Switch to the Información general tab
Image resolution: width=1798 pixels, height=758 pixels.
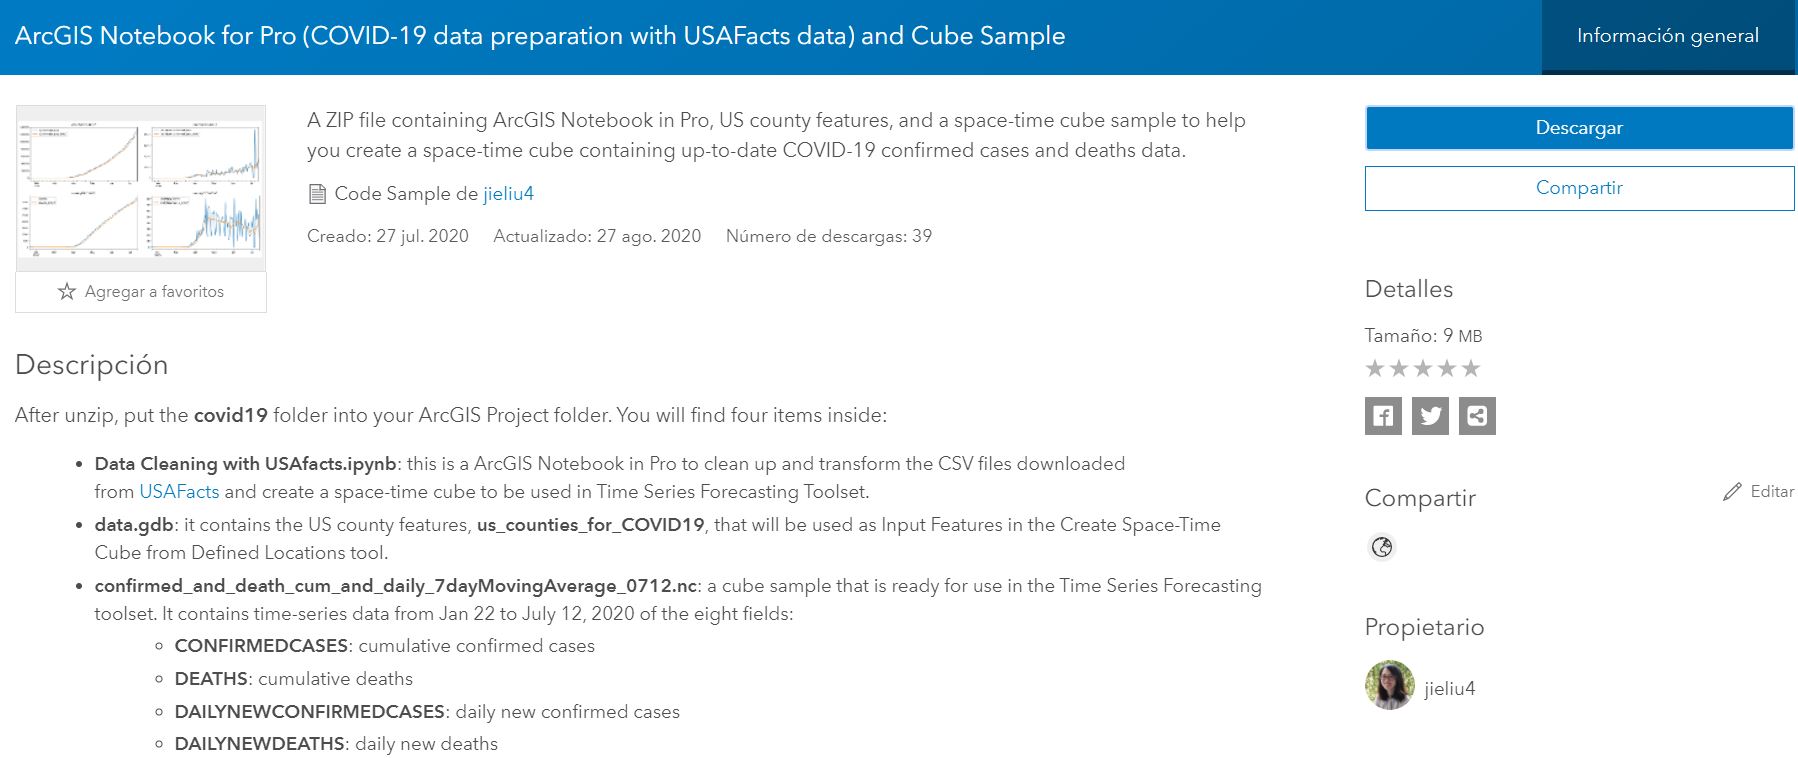[1667, 35]
